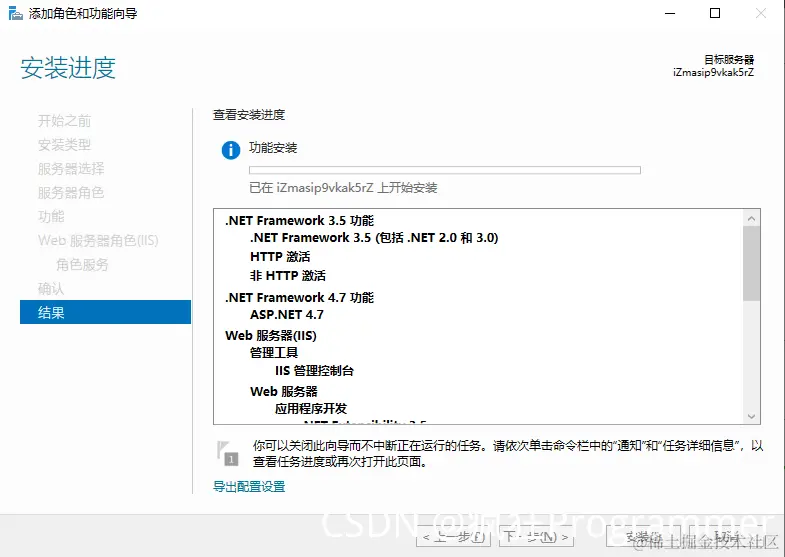Minimize the wizard window
785x557 pixels.
(x=670, y=14)
